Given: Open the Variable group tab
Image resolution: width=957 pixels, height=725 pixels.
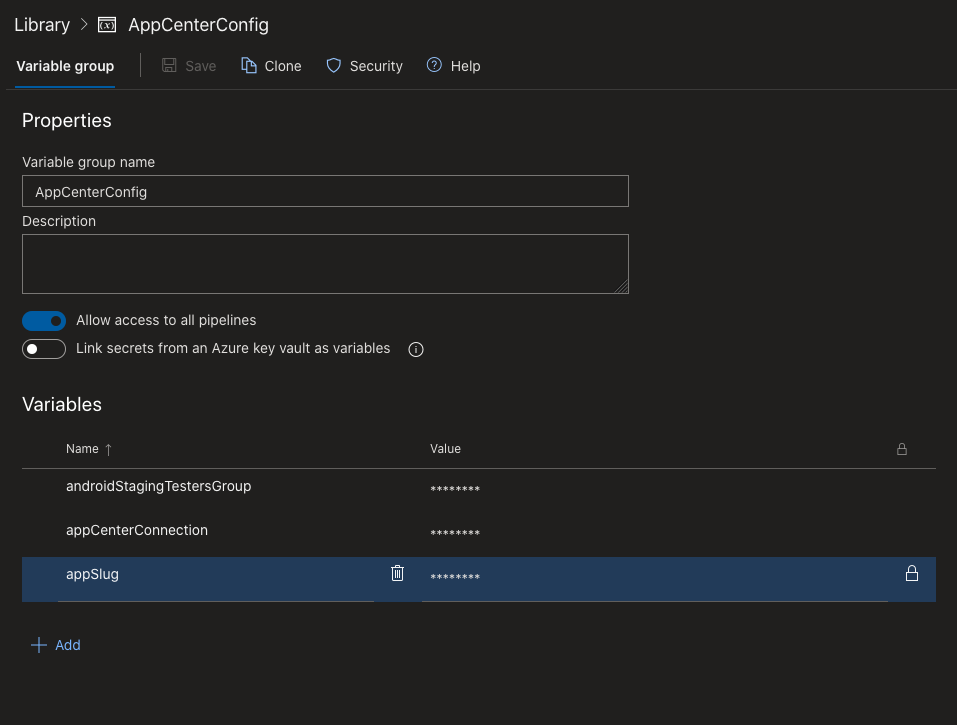Looking at the screenshot, I should (65, 66).
